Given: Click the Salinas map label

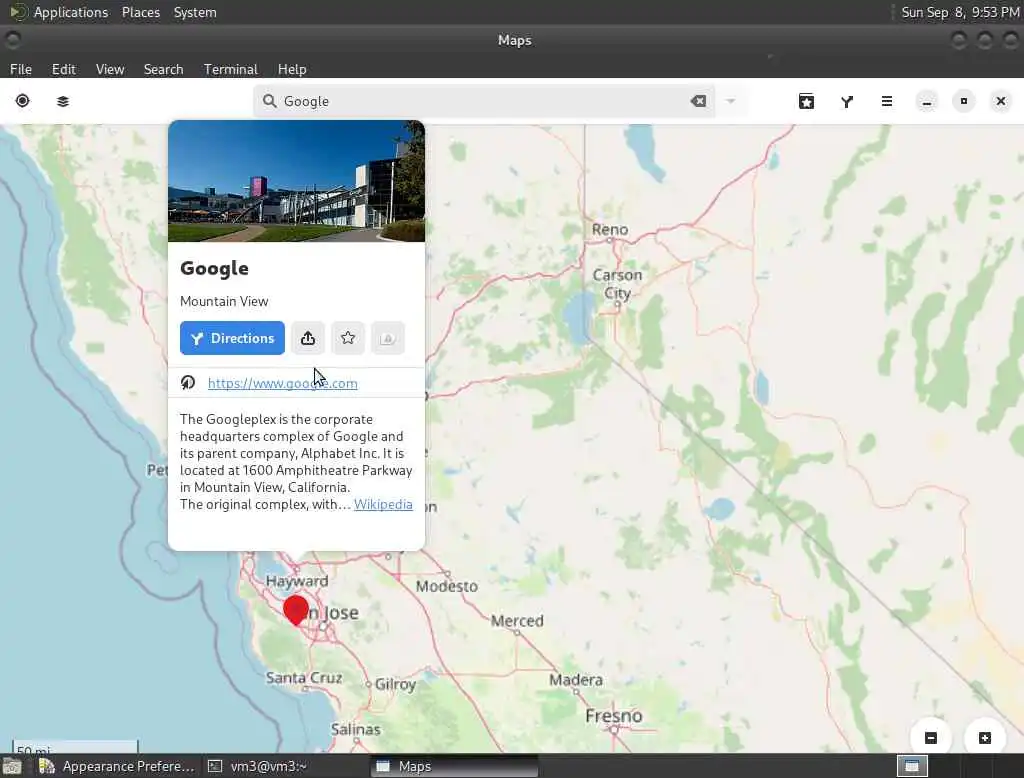Looking at the screenshot, I should pos(356,729).
